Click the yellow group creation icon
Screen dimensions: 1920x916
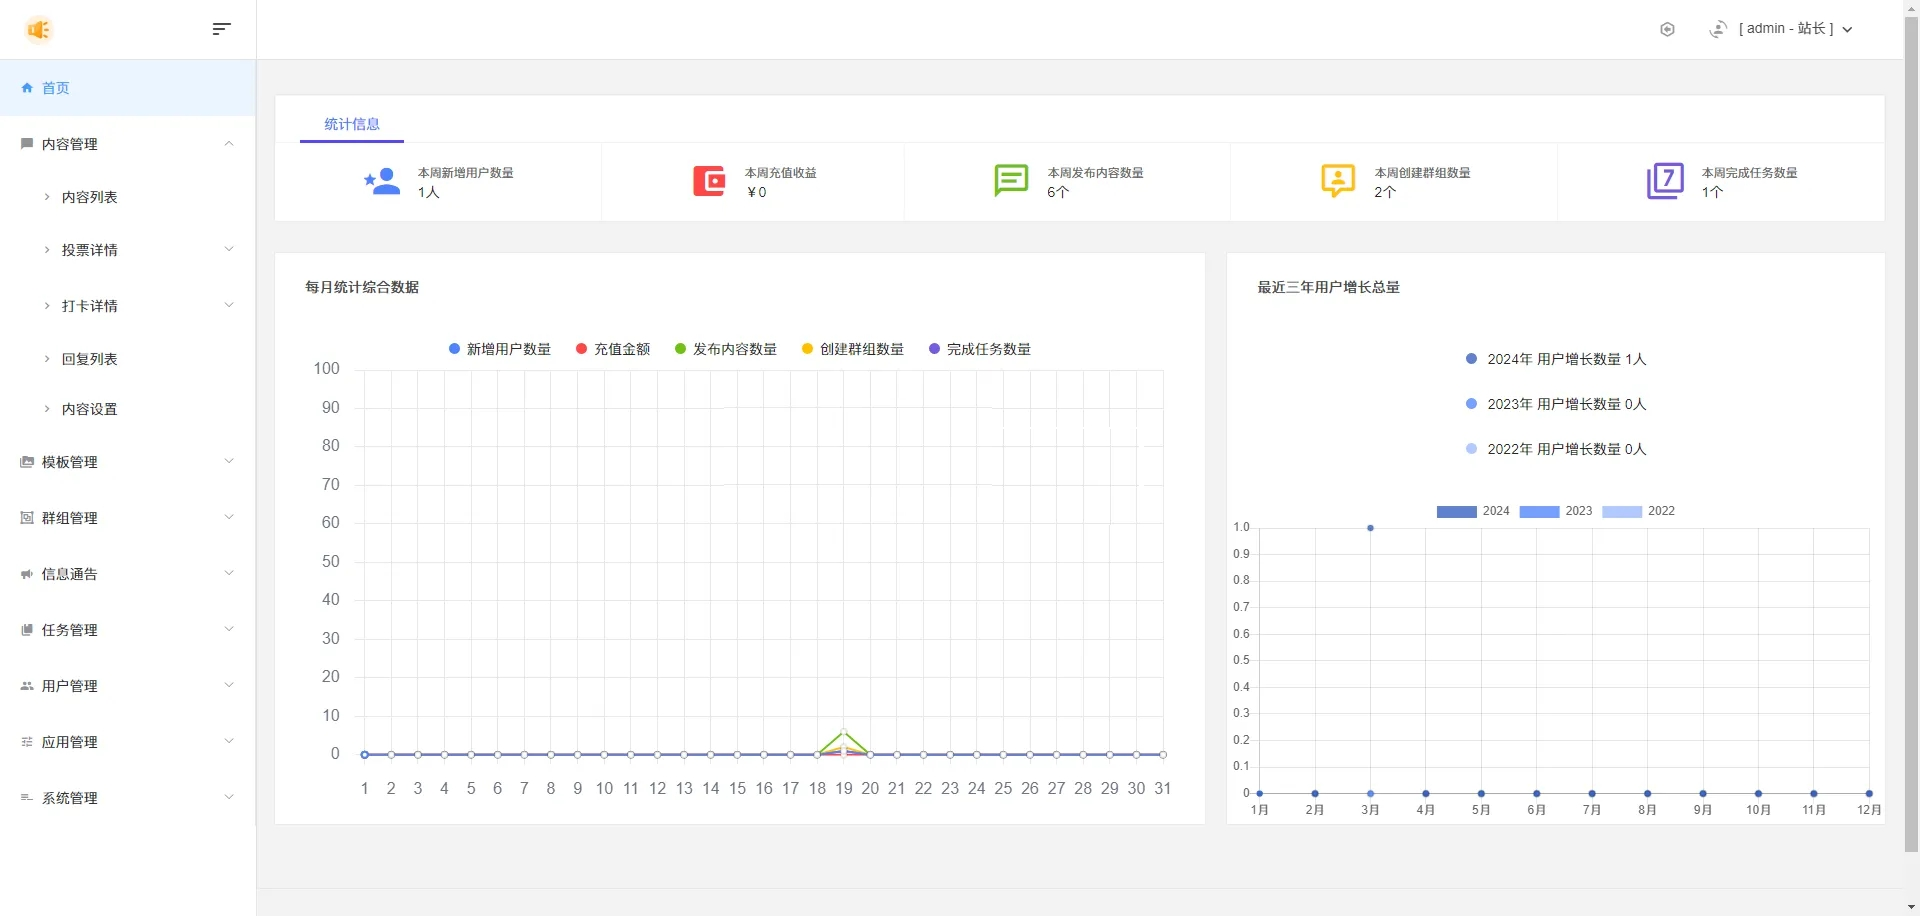(x=1338, y=181)
